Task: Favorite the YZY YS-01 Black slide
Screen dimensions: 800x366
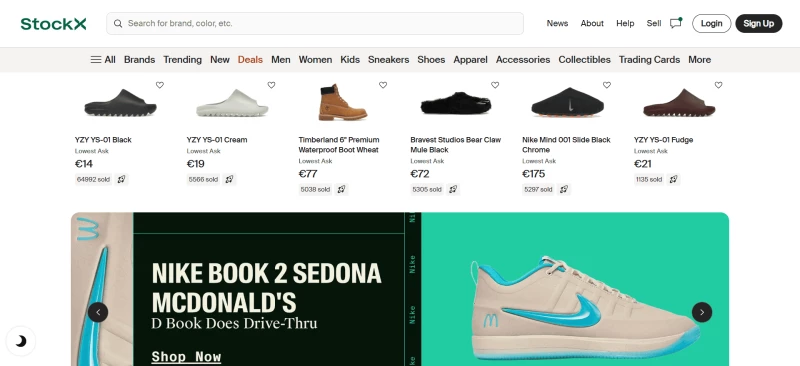Action: pyautogui.click(x=160, y=85)
